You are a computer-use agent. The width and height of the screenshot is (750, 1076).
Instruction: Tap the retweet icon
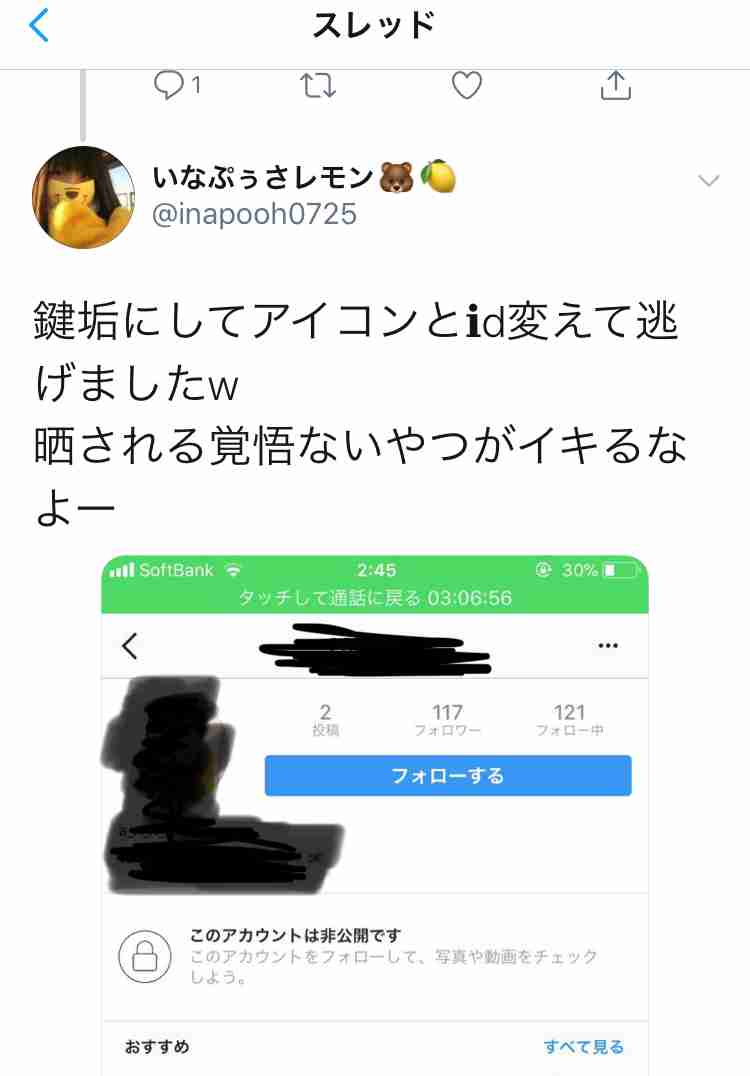coord(318,86)
